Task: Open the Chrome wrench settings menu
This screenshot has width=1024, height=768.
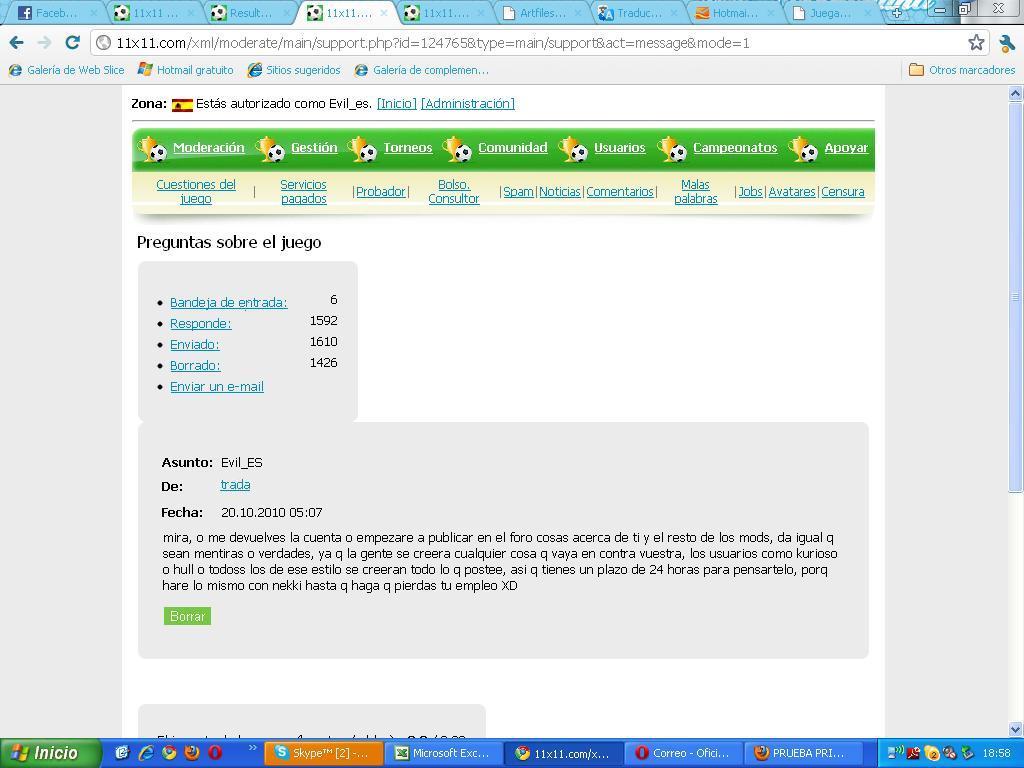Action: point(1007,43)
